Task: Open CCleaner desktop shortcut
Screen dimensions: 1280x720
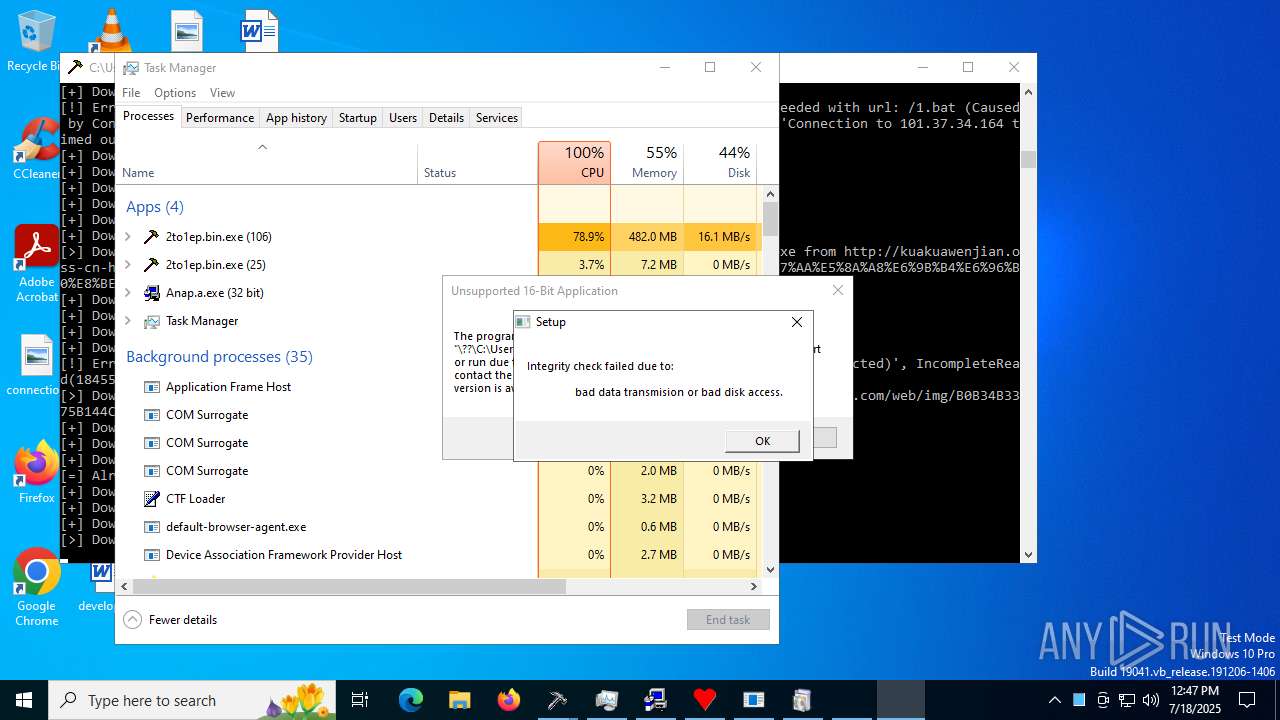Action: pyautogui.click(x=36, y=148)
